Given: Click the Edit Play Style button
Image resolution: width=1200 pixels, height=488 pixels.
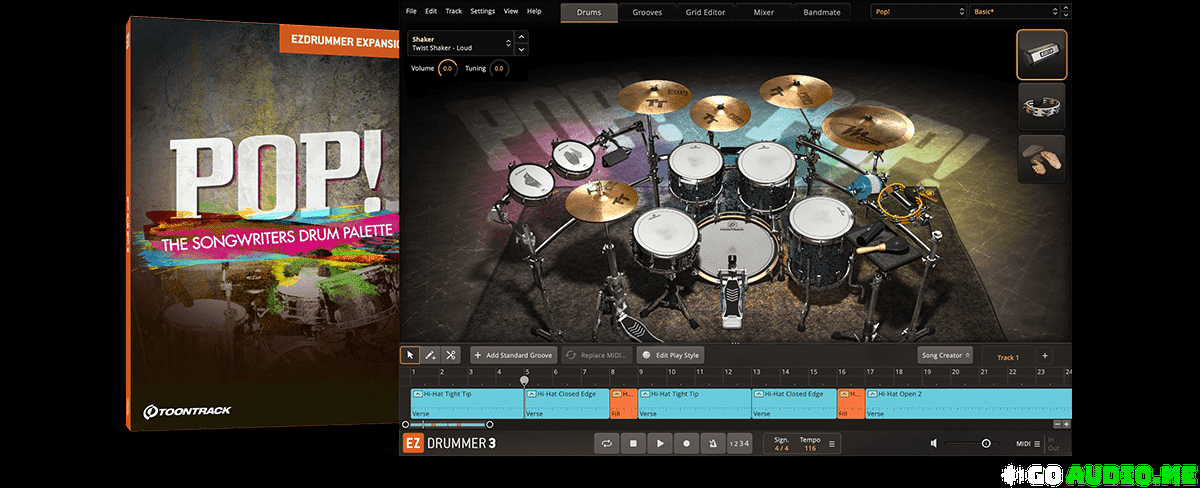Looking at the screenshot, I should pyautogui.click(x=671, y=355).
